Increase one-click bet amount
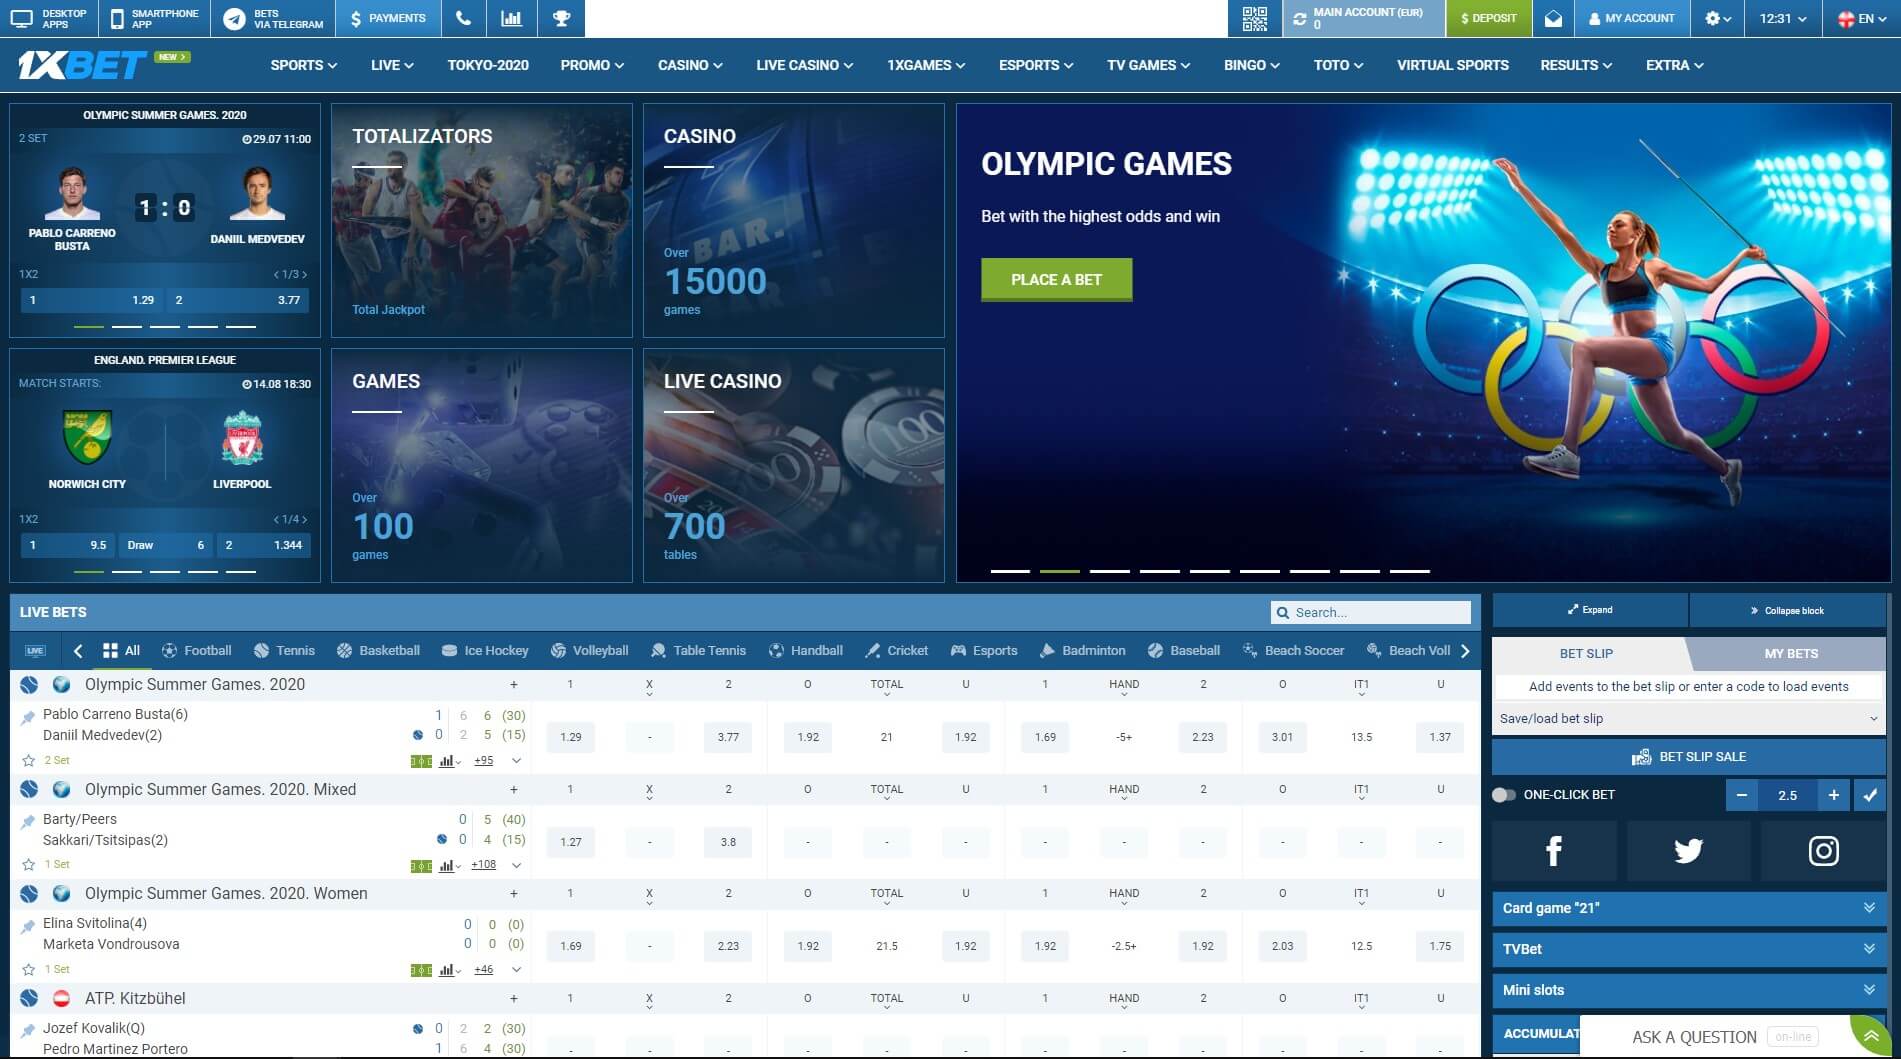 coord(1833,795)
